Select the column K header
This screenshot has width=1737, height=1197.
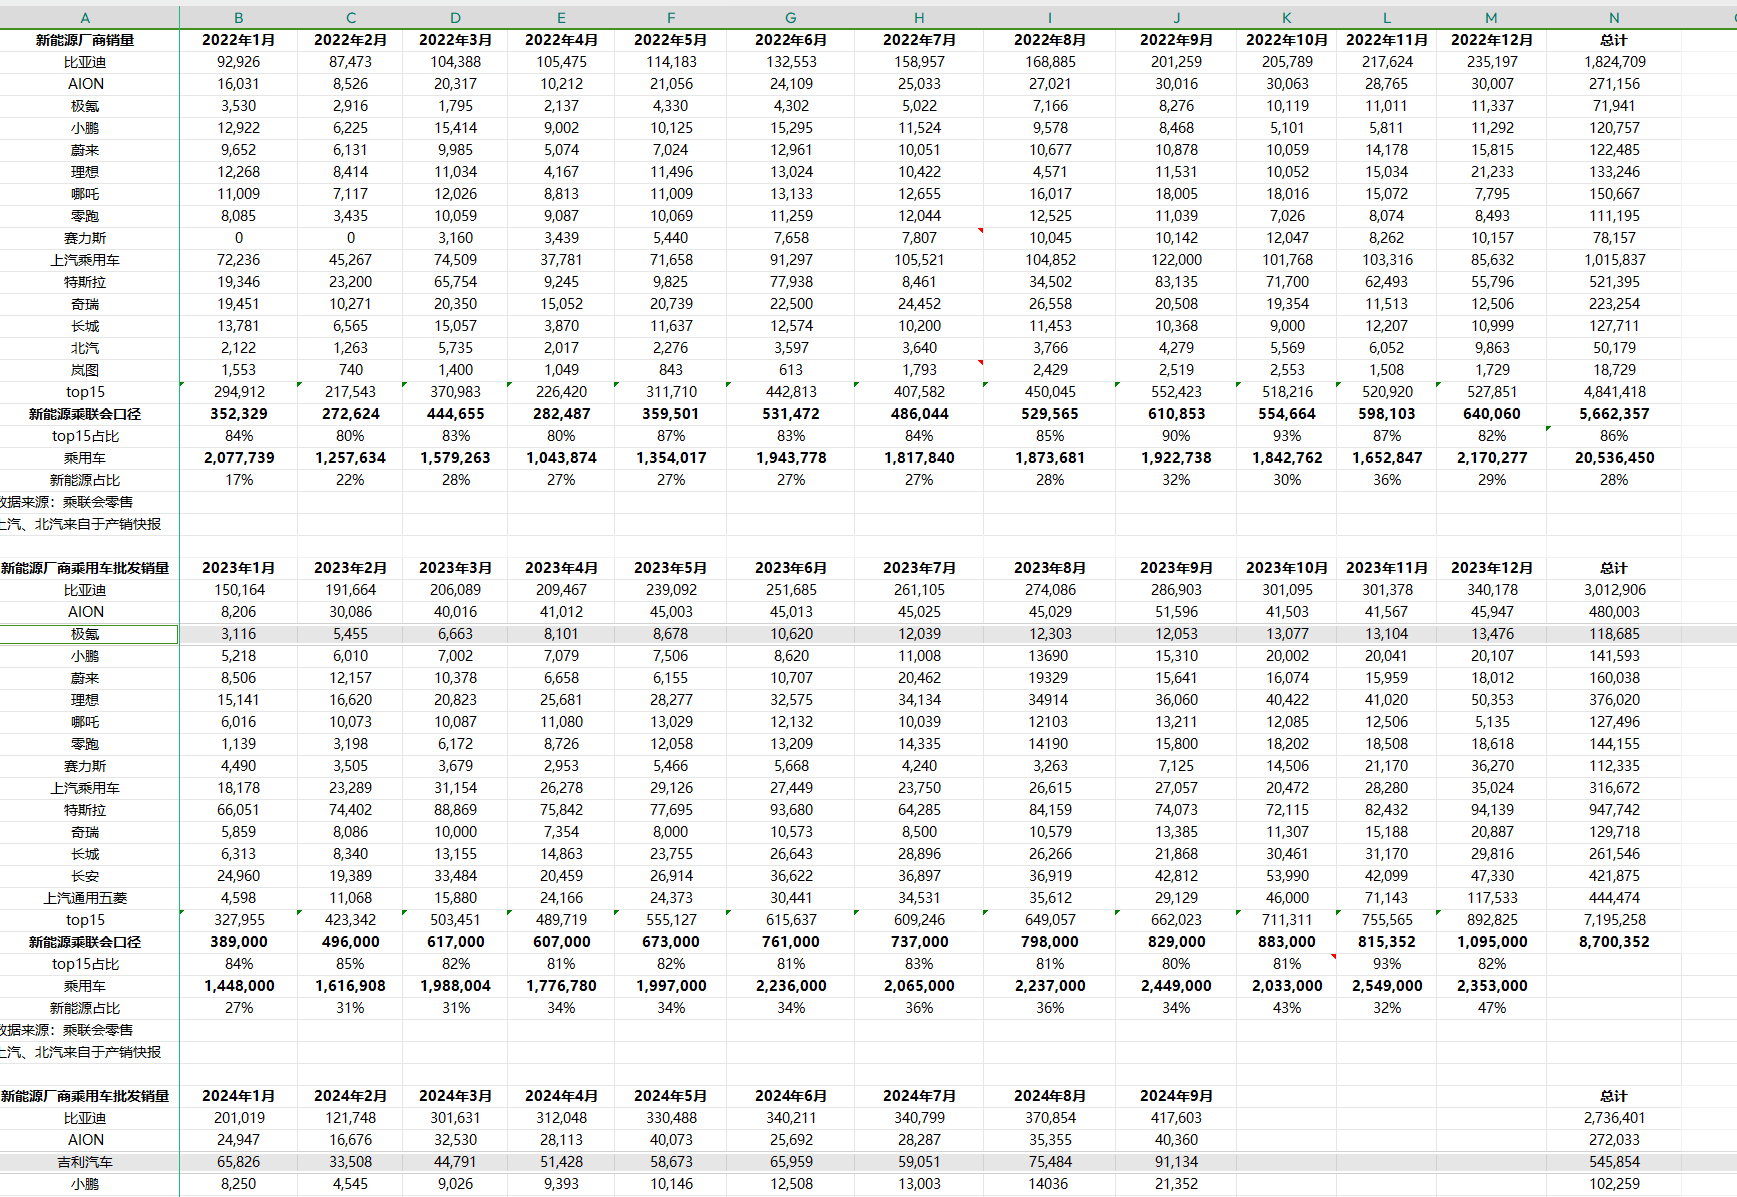[1287, 18]
